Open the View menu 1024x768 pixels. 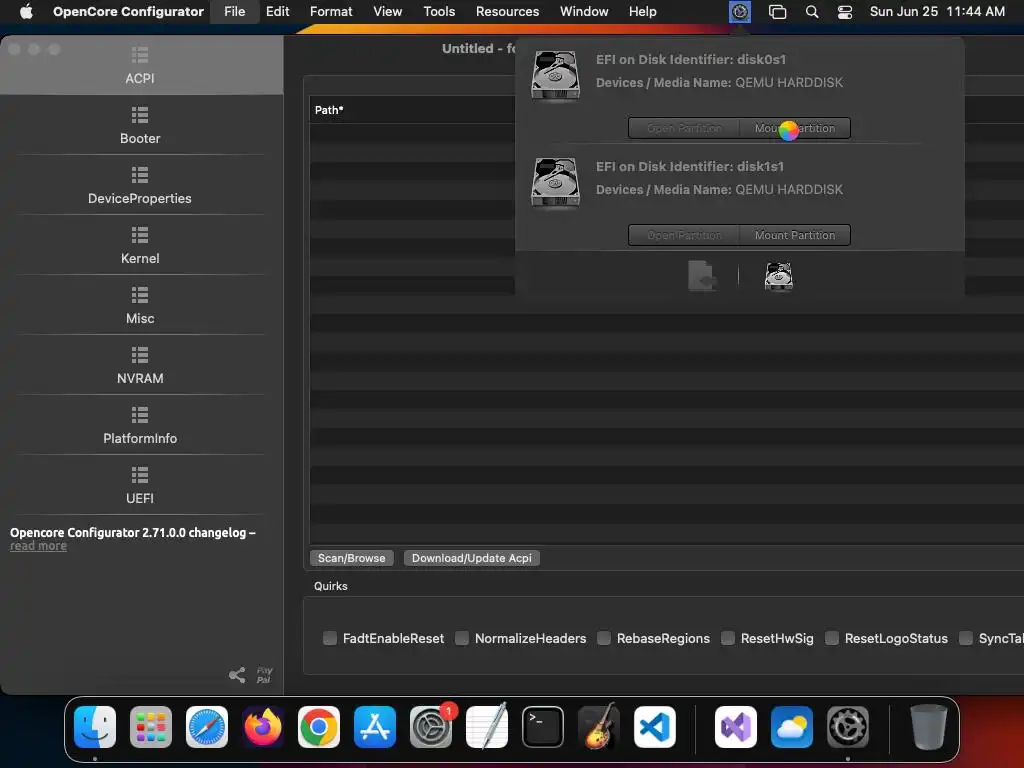[387, 12]
